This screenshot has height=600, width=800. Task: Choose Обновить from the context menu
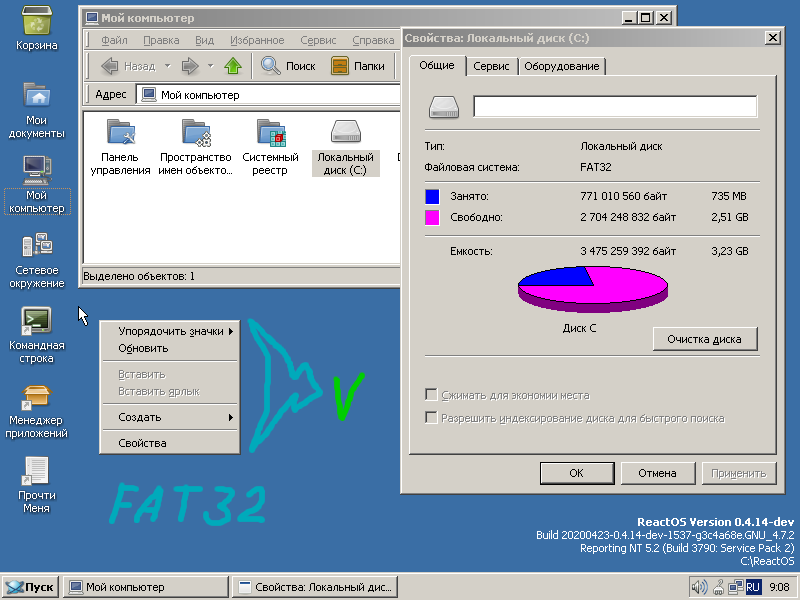tap(170, 348)
